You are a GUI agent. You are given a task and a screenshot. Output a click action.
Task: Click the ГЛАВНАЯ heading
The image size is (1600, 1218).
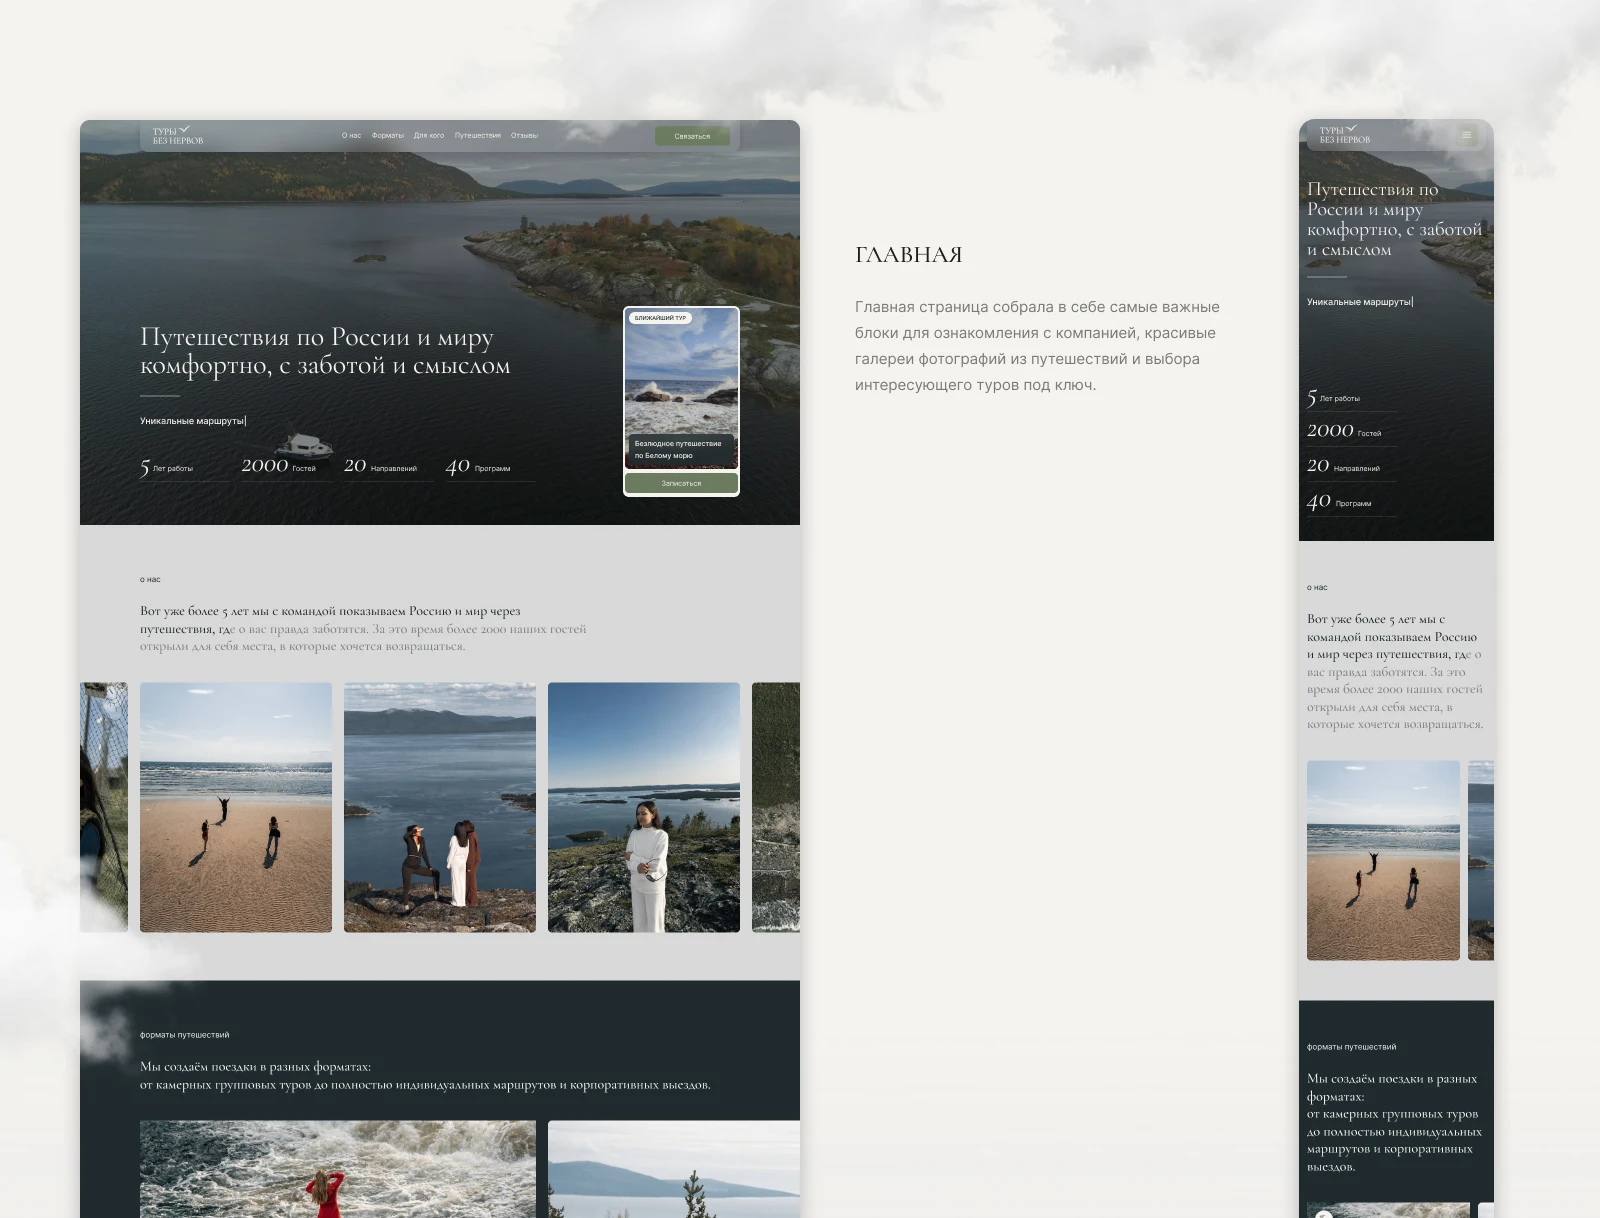(x=909, y=255)
